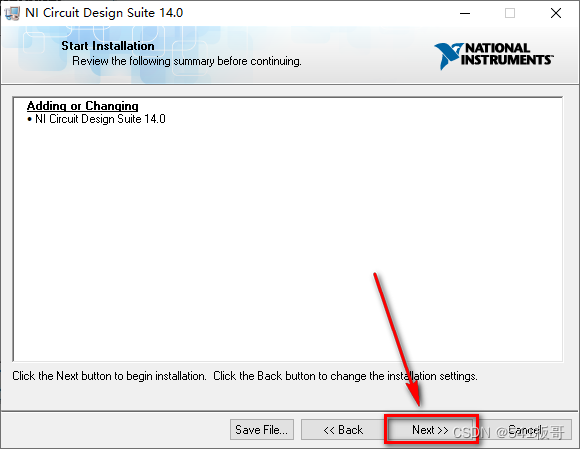Close the NI Circuit Design Suite installer
Viewport: 580px width, 449px height.
(556, 13)
